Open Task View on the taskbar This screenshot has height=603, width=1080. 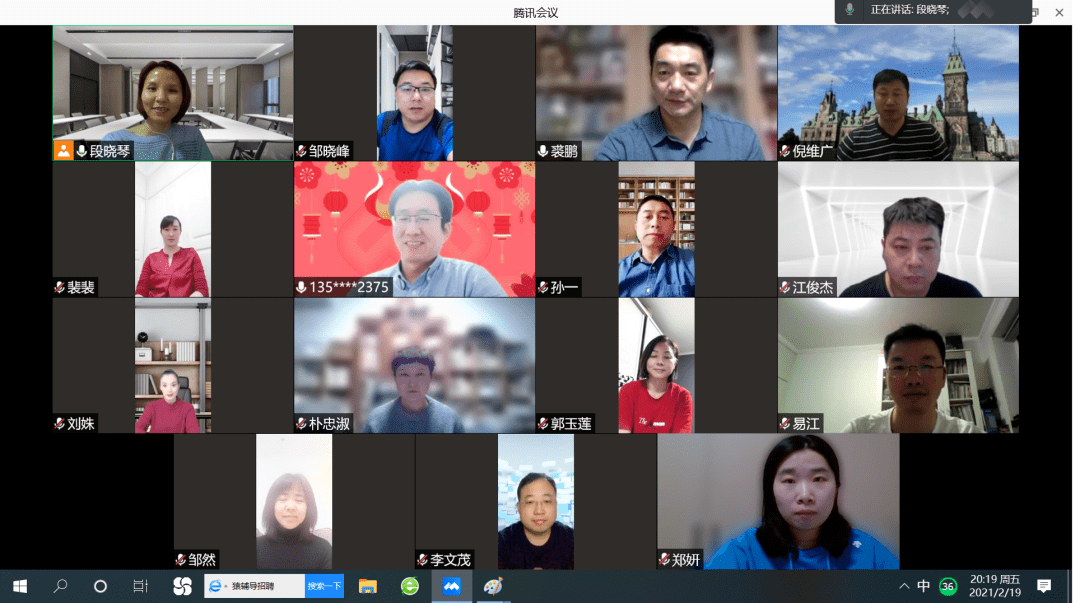coord(140,587)
